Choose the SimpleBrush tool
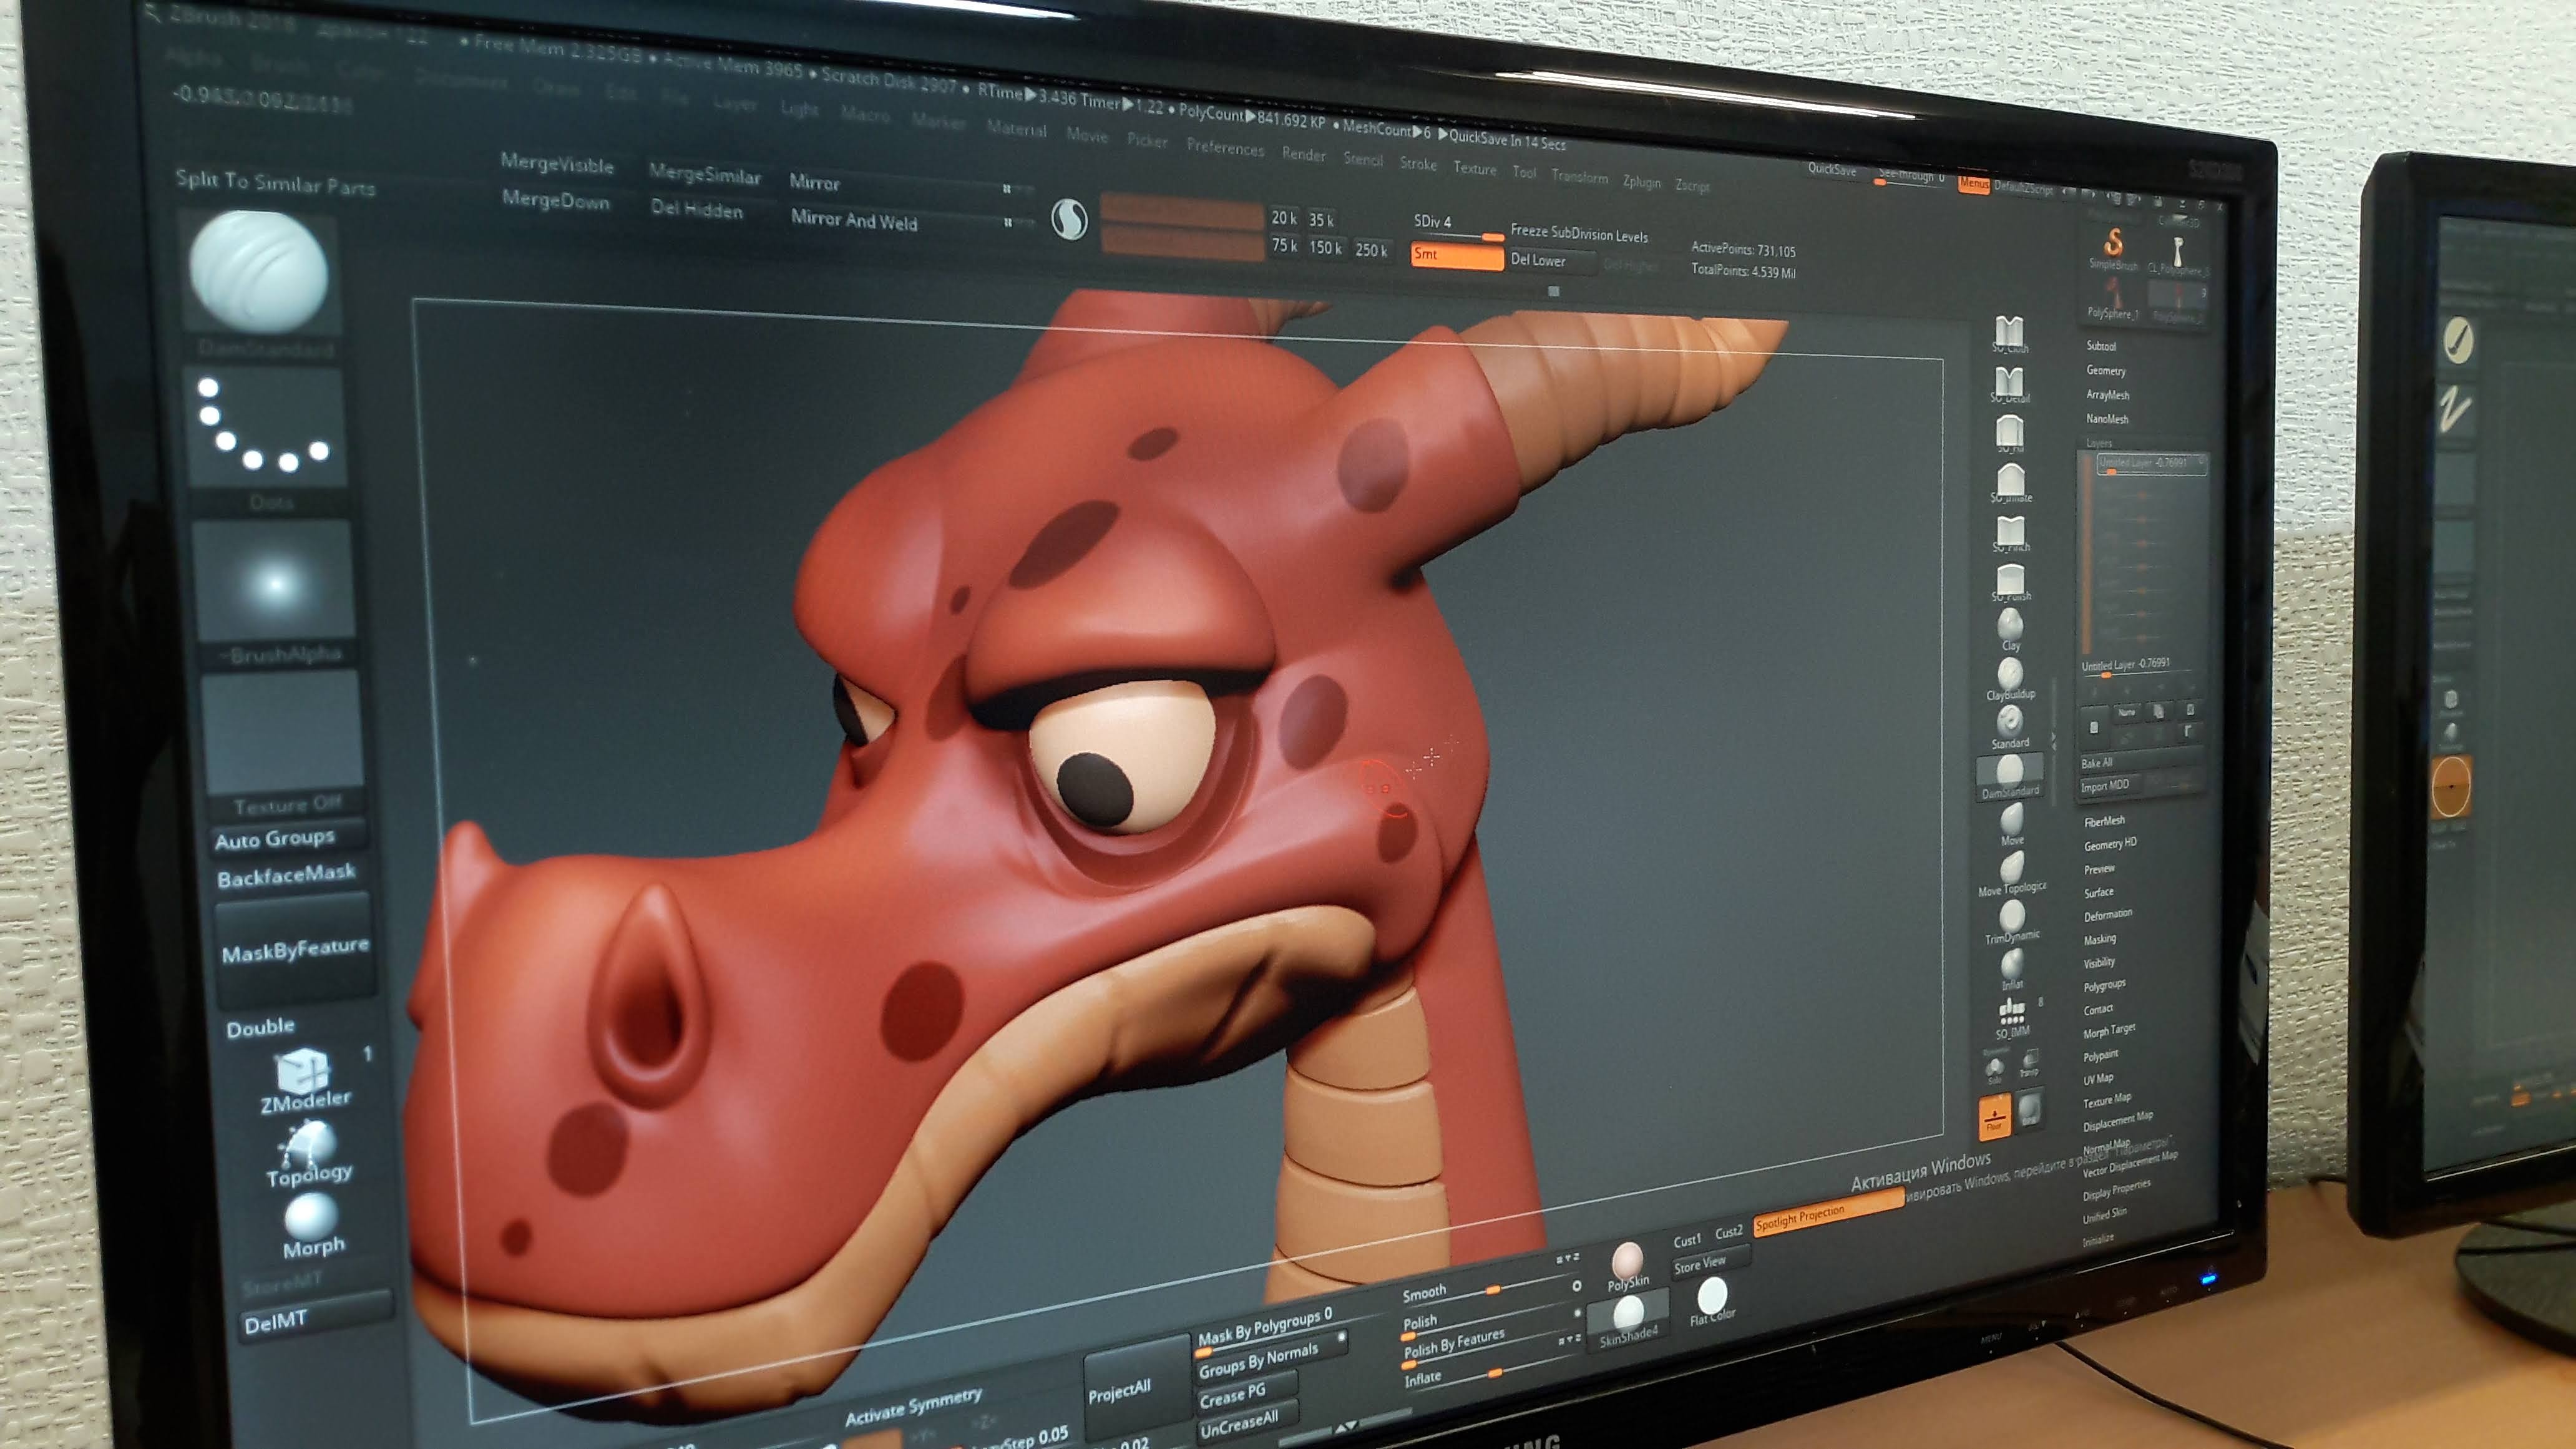 pos(2113,248)
